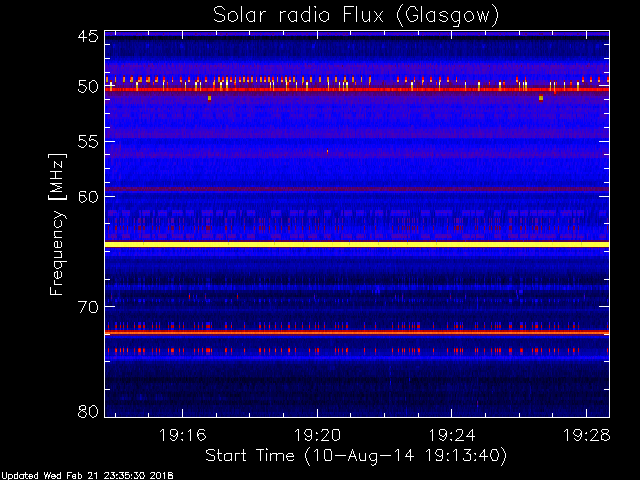Click the 19:16 time tick label
640x480 pixels.
click(x=182, y=435)
